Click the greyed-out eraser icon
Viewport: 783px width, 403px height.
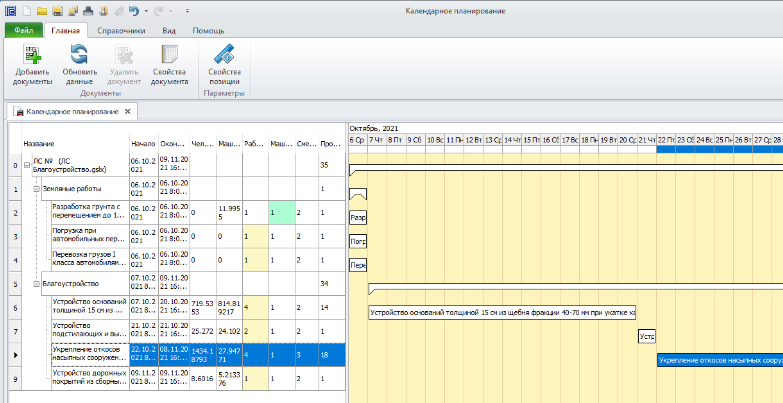(118, 10)
